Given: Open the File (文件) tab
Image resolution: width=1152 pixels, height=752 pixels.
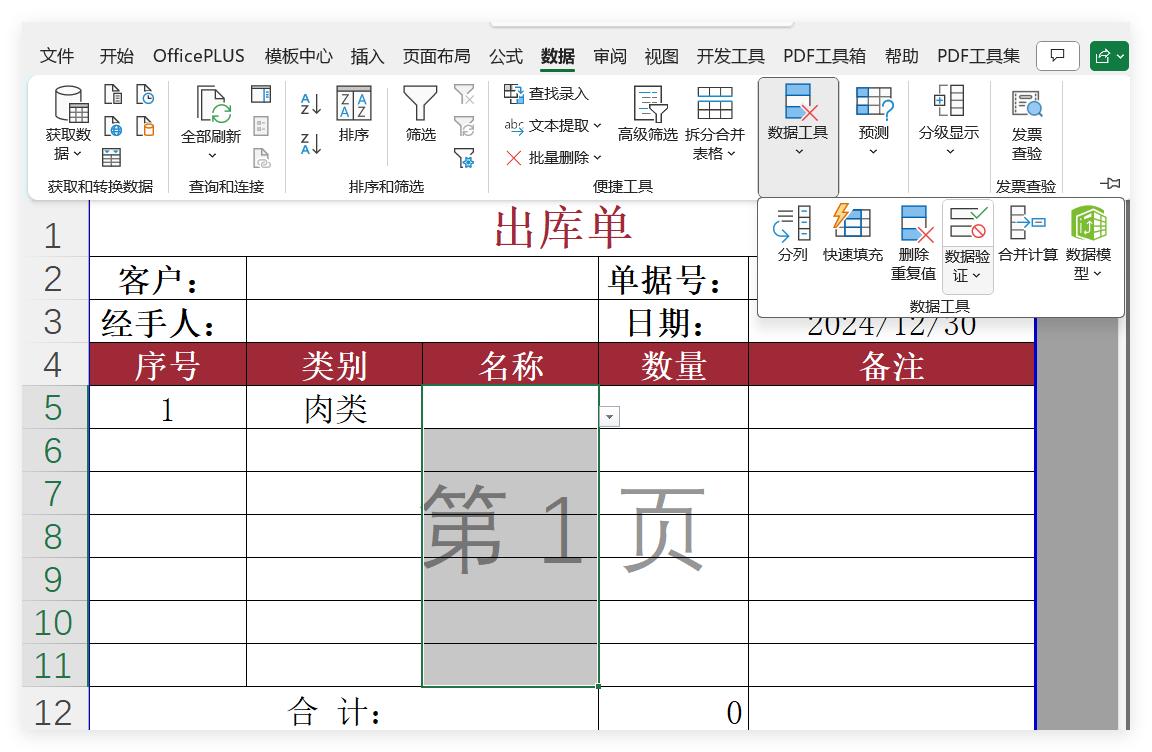Looking at the screenshot, I should [x=57, y=56].
